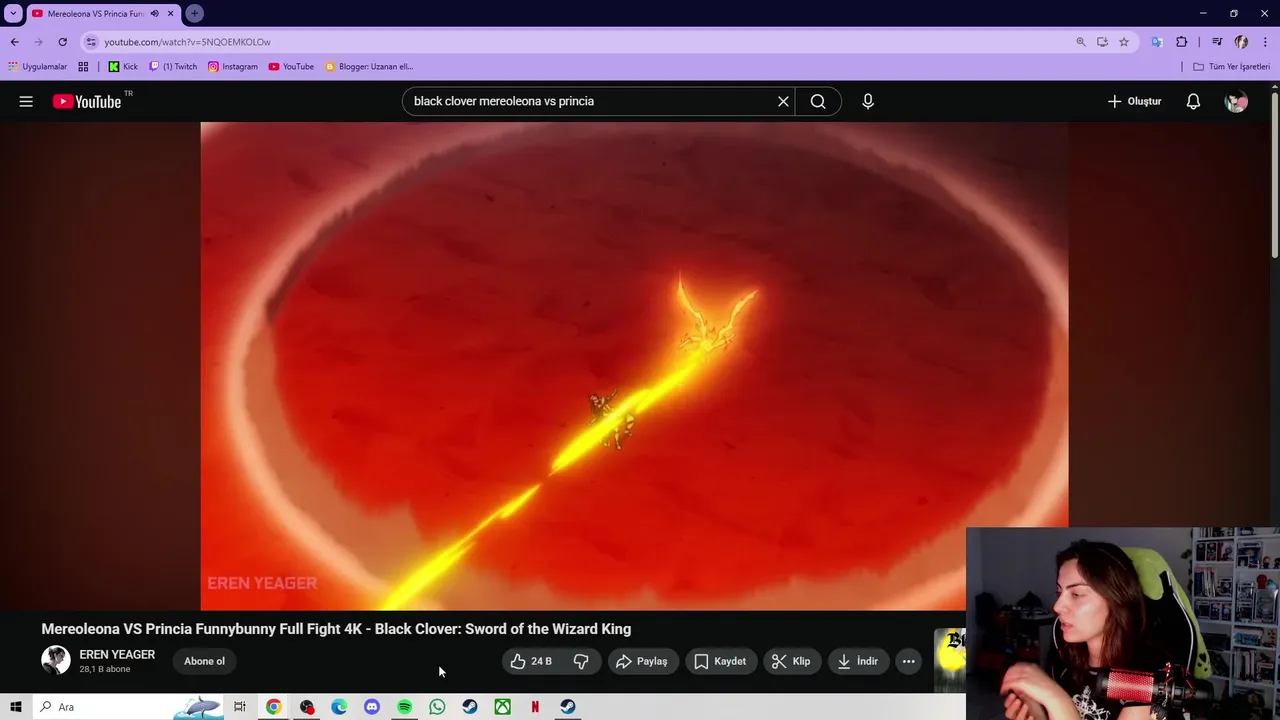Clear the search text with the X

(783, 101)
